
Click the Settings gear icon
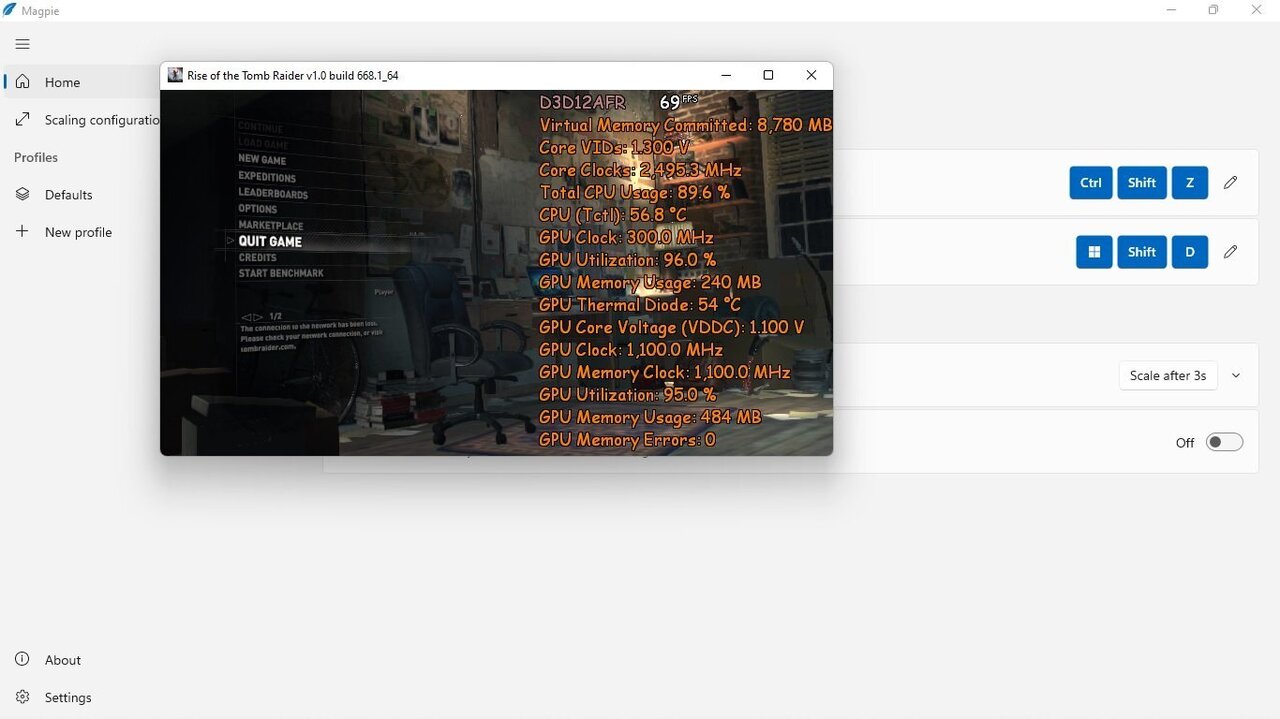pyautogui.click(x=22, y=697)
